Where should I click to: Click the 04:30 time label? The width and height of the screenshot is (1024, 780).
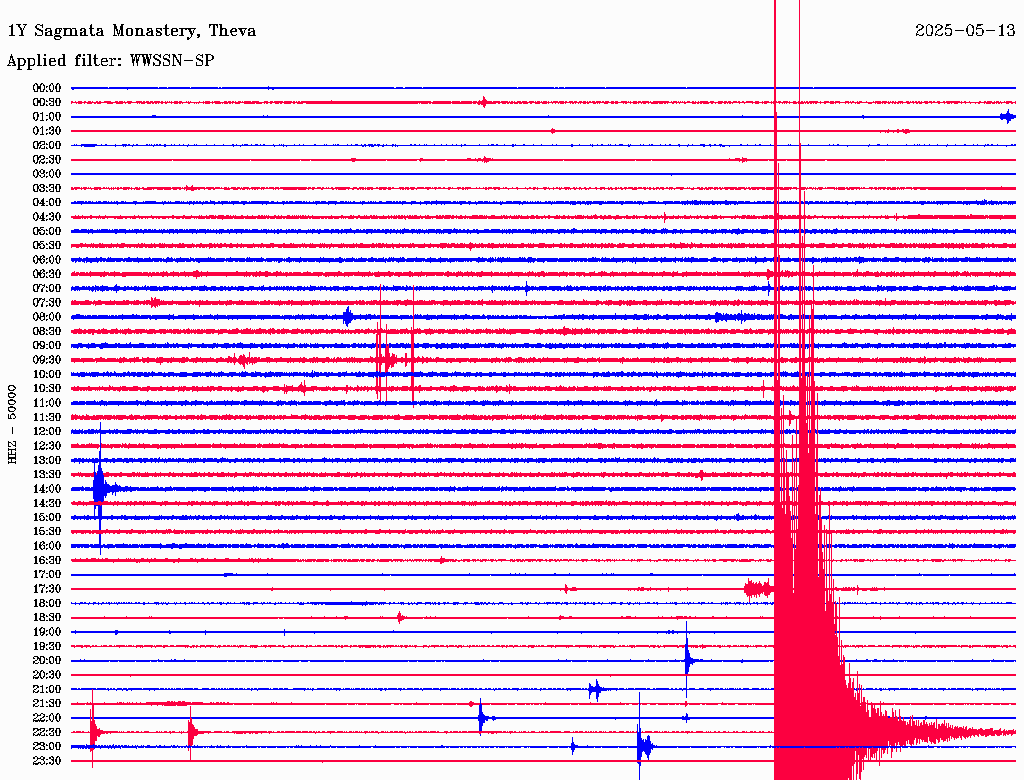coord(47,217)
